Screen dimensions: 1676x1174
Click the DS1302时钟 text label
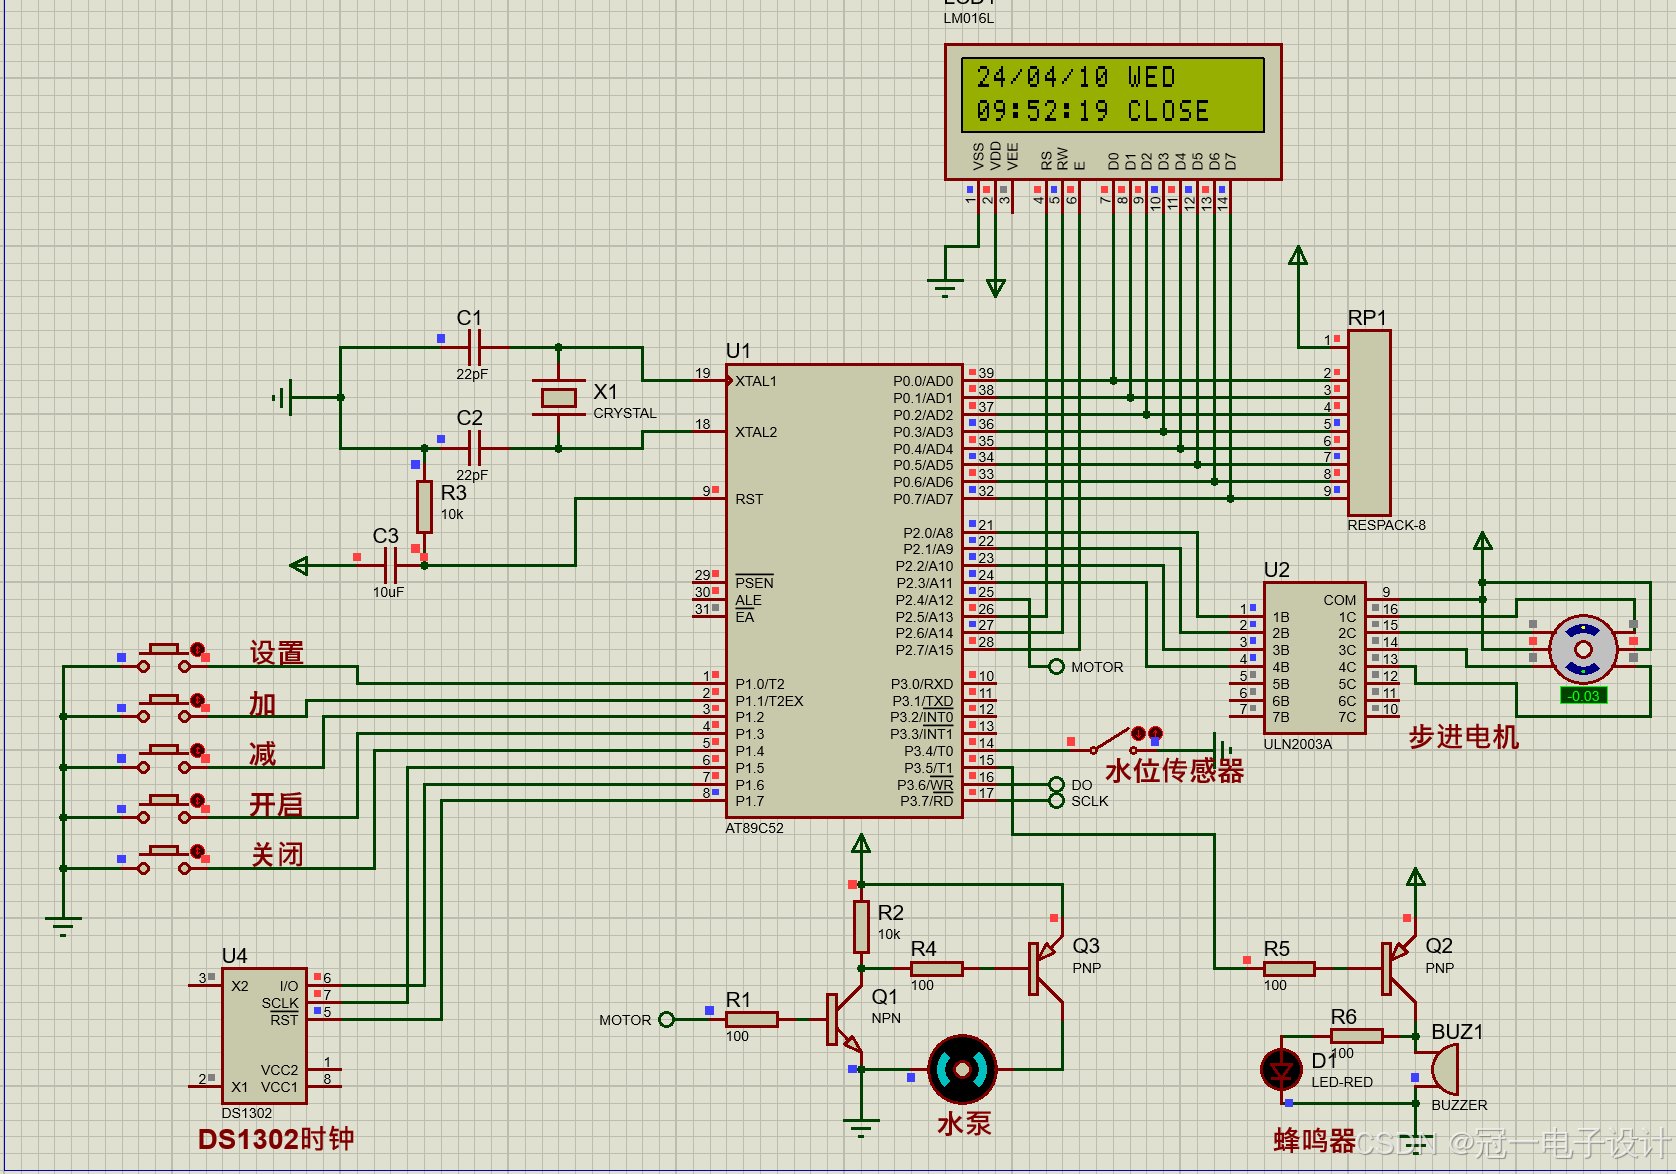(x=276, y=1139)
